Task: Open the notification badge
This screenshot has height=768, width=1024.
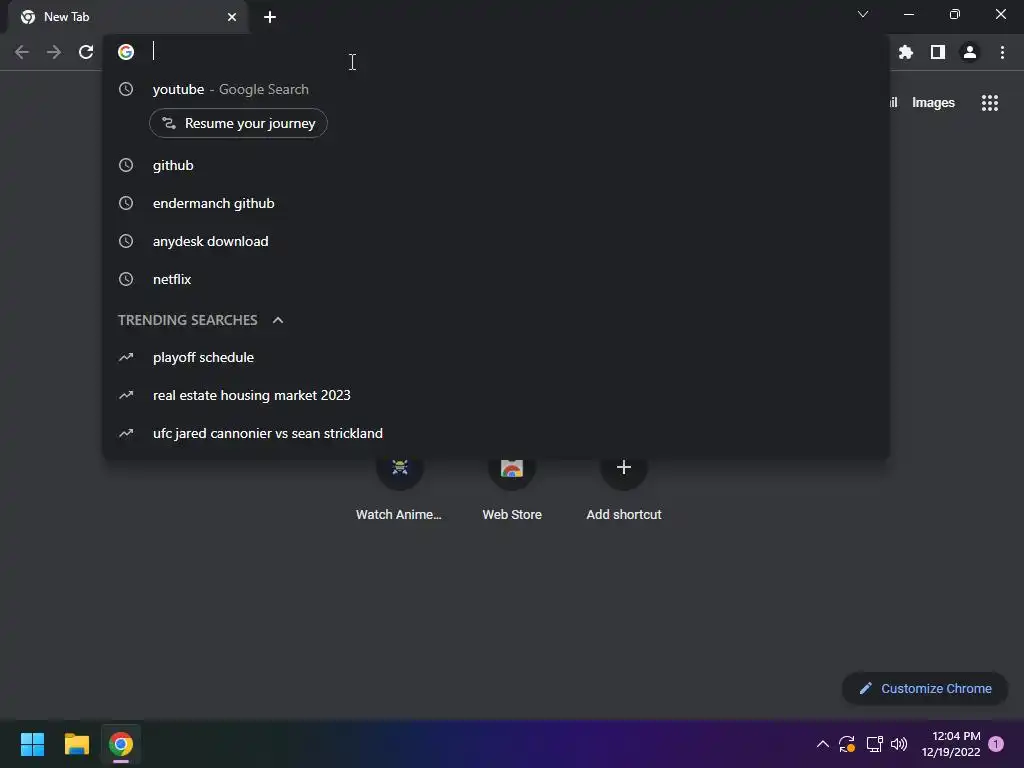Action: click(996, 744)
